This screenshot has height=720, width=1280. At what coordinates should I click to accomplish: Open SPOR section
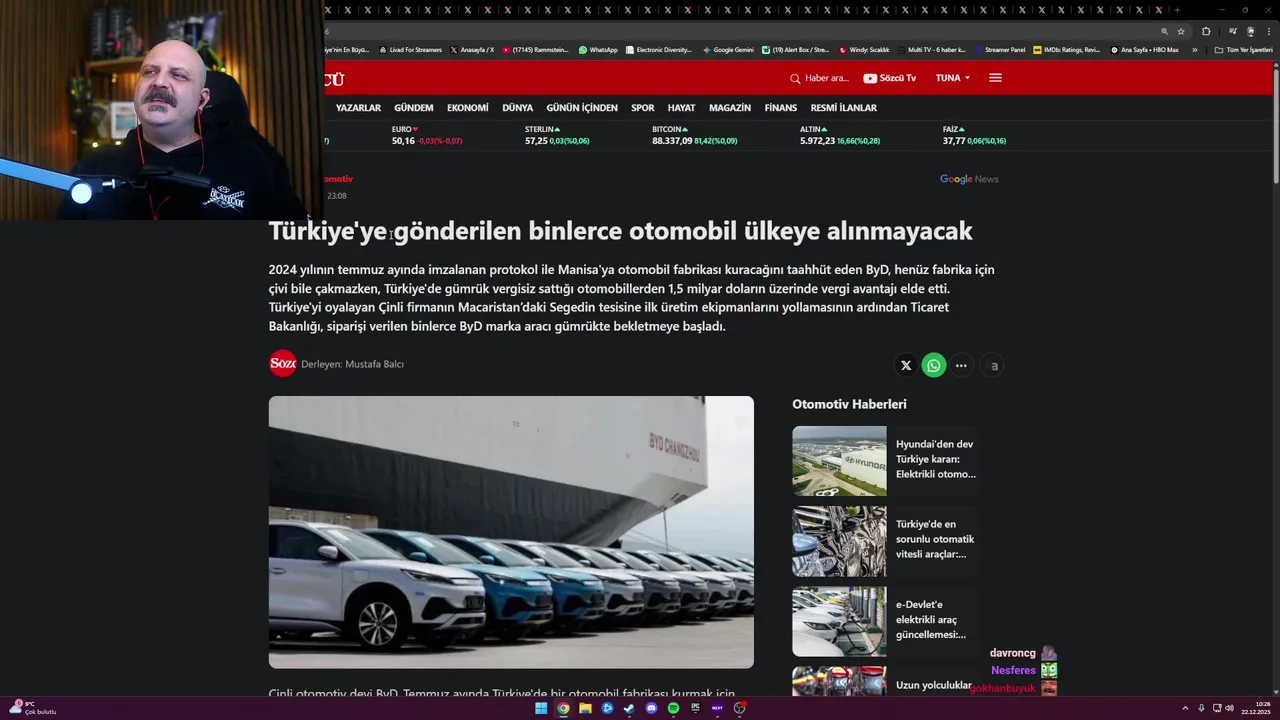[x=643, y=108]
